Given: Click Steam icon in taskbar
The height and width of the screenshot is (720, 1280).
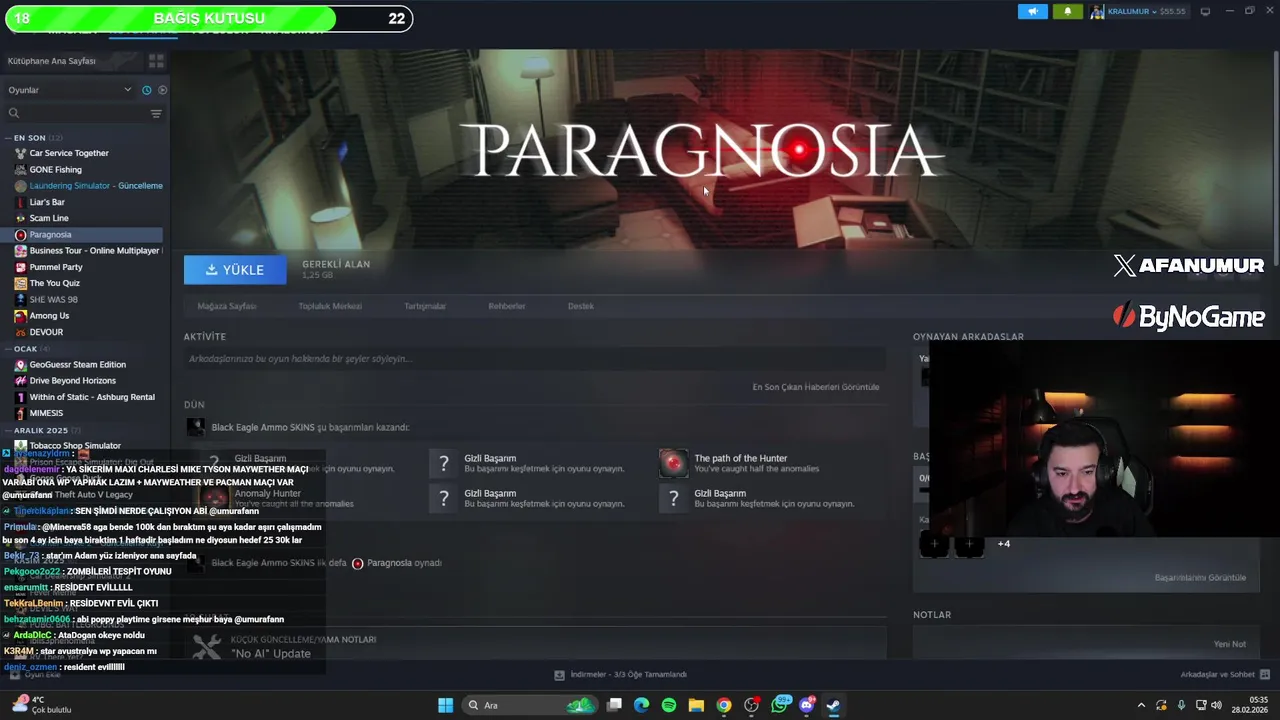Looking at the screenshot, I should click(x=833, y=705).
